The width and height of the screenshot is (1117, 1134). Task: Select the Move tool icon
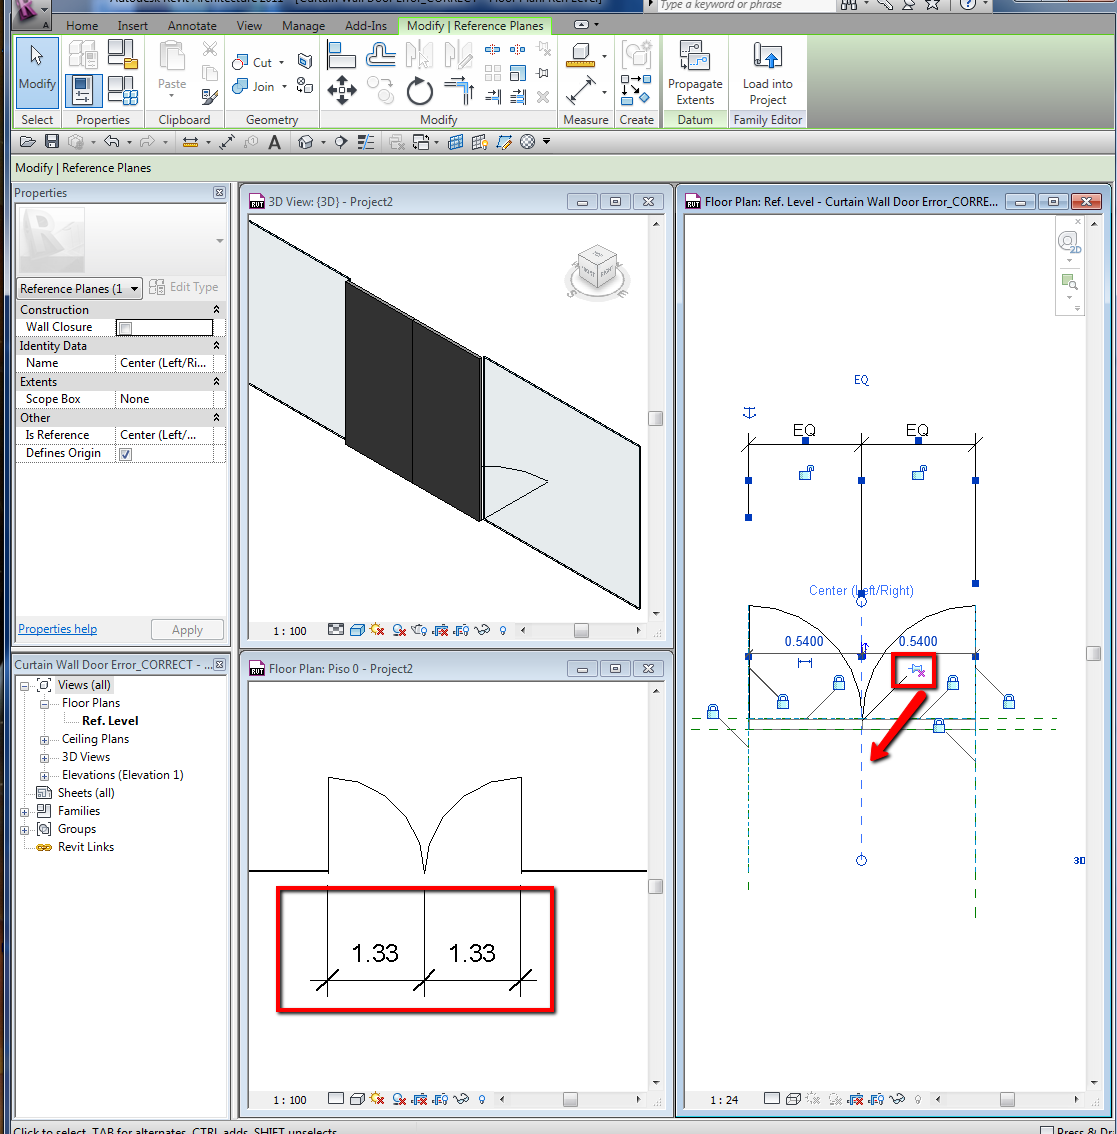(x=341, y=91)
